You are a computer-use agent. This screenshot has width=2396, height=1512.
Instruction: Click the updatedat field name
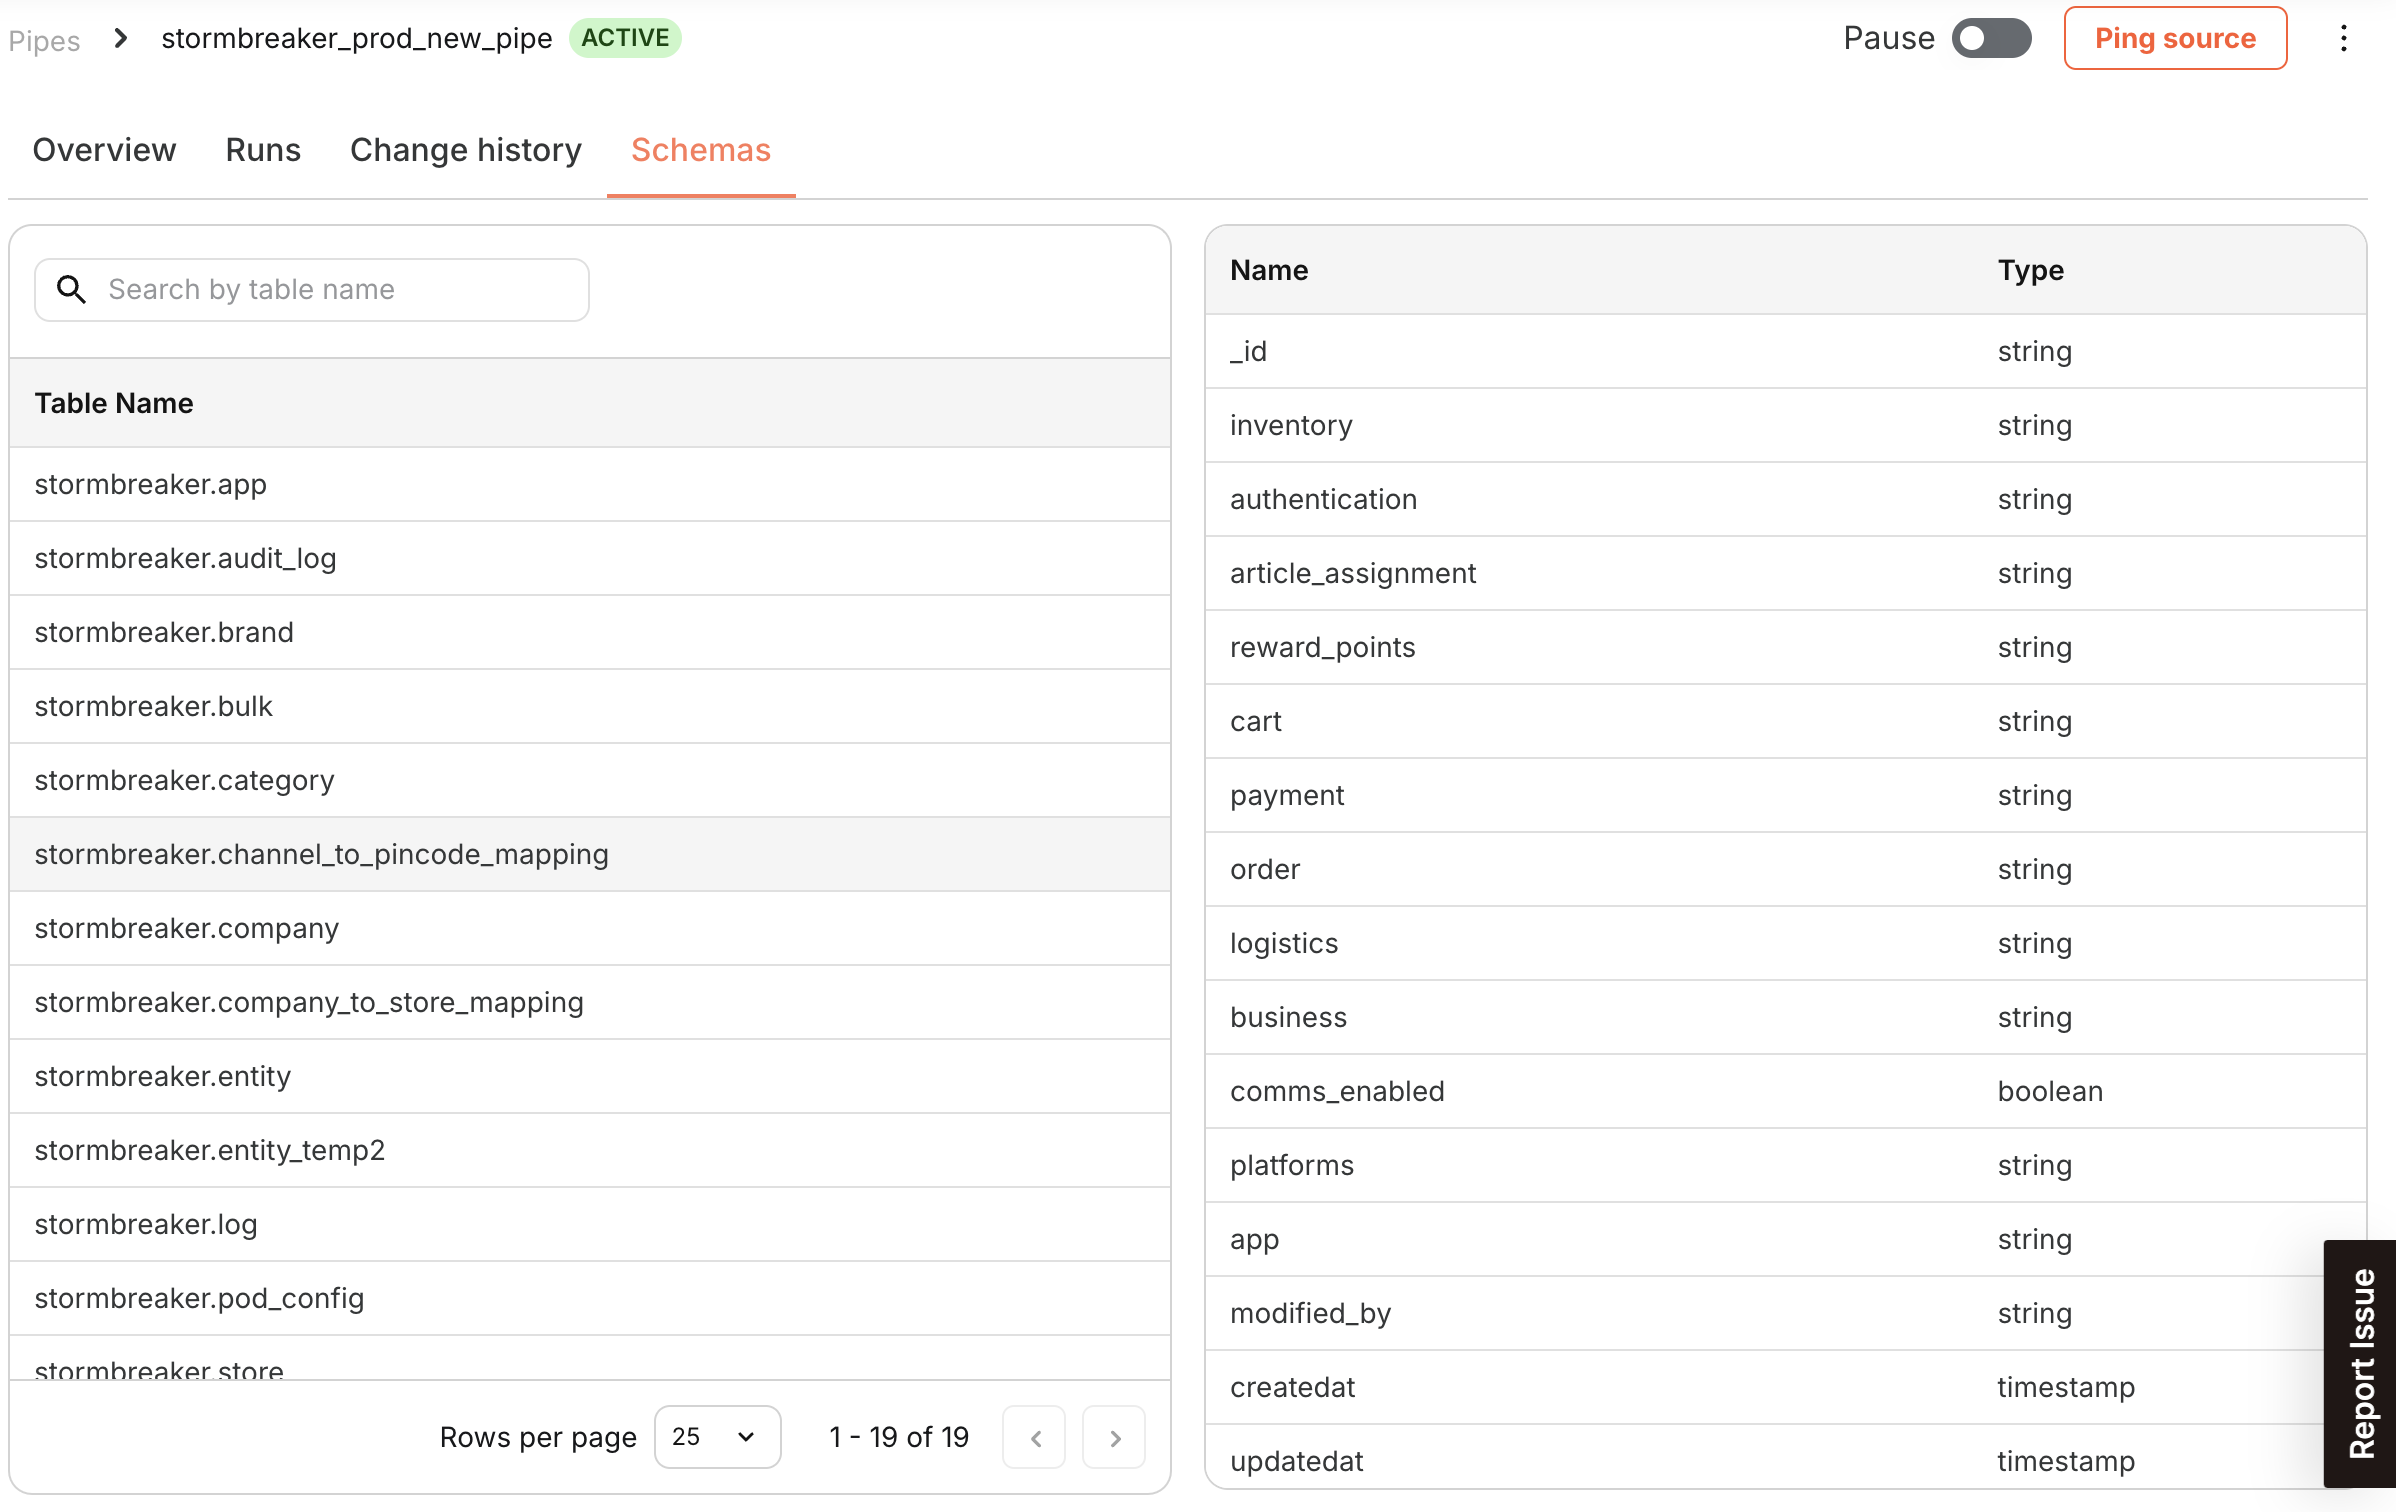(x=1297, y=1461)
